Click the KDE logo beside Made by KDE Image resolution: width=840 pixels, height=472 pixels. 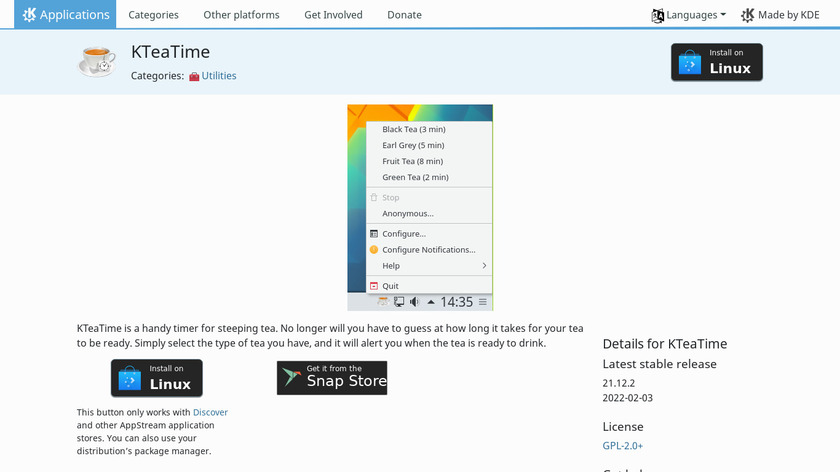[747, 15]
